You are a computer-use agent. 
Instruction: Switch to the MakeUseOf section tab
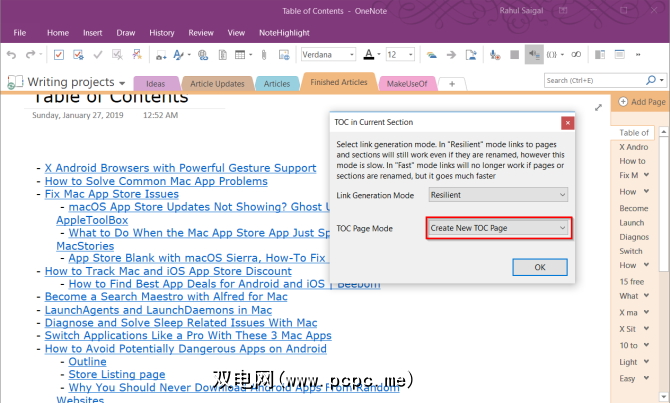(x=406, y=84)
